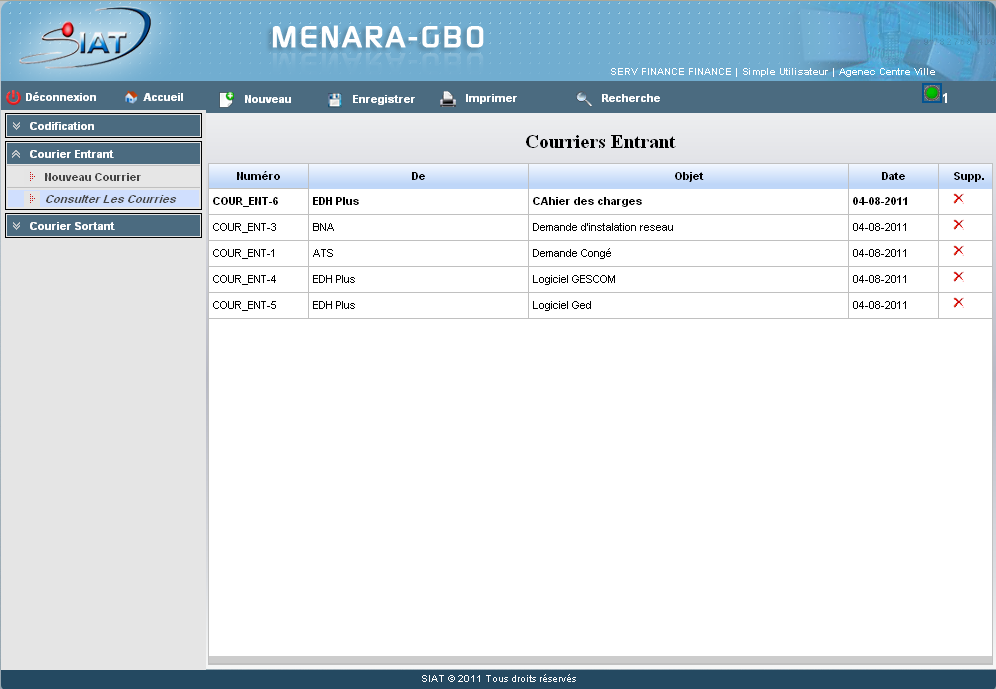This screenshot has width=996, height=689.
Task: Click the Supp. column header
Action: [x=968, y=176]
